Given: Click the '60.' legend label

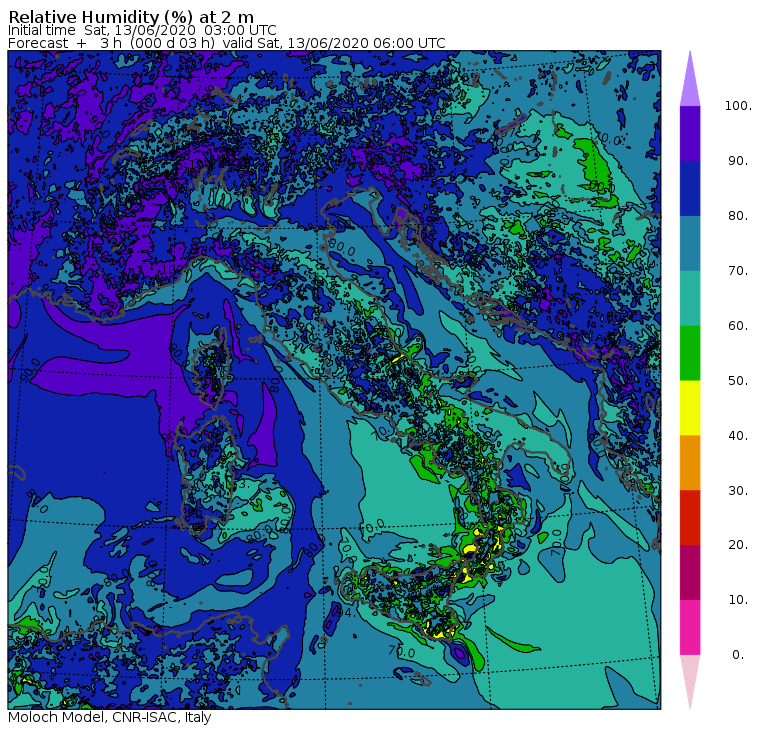Looking at the screenshot, I should [x=738, y=326].
